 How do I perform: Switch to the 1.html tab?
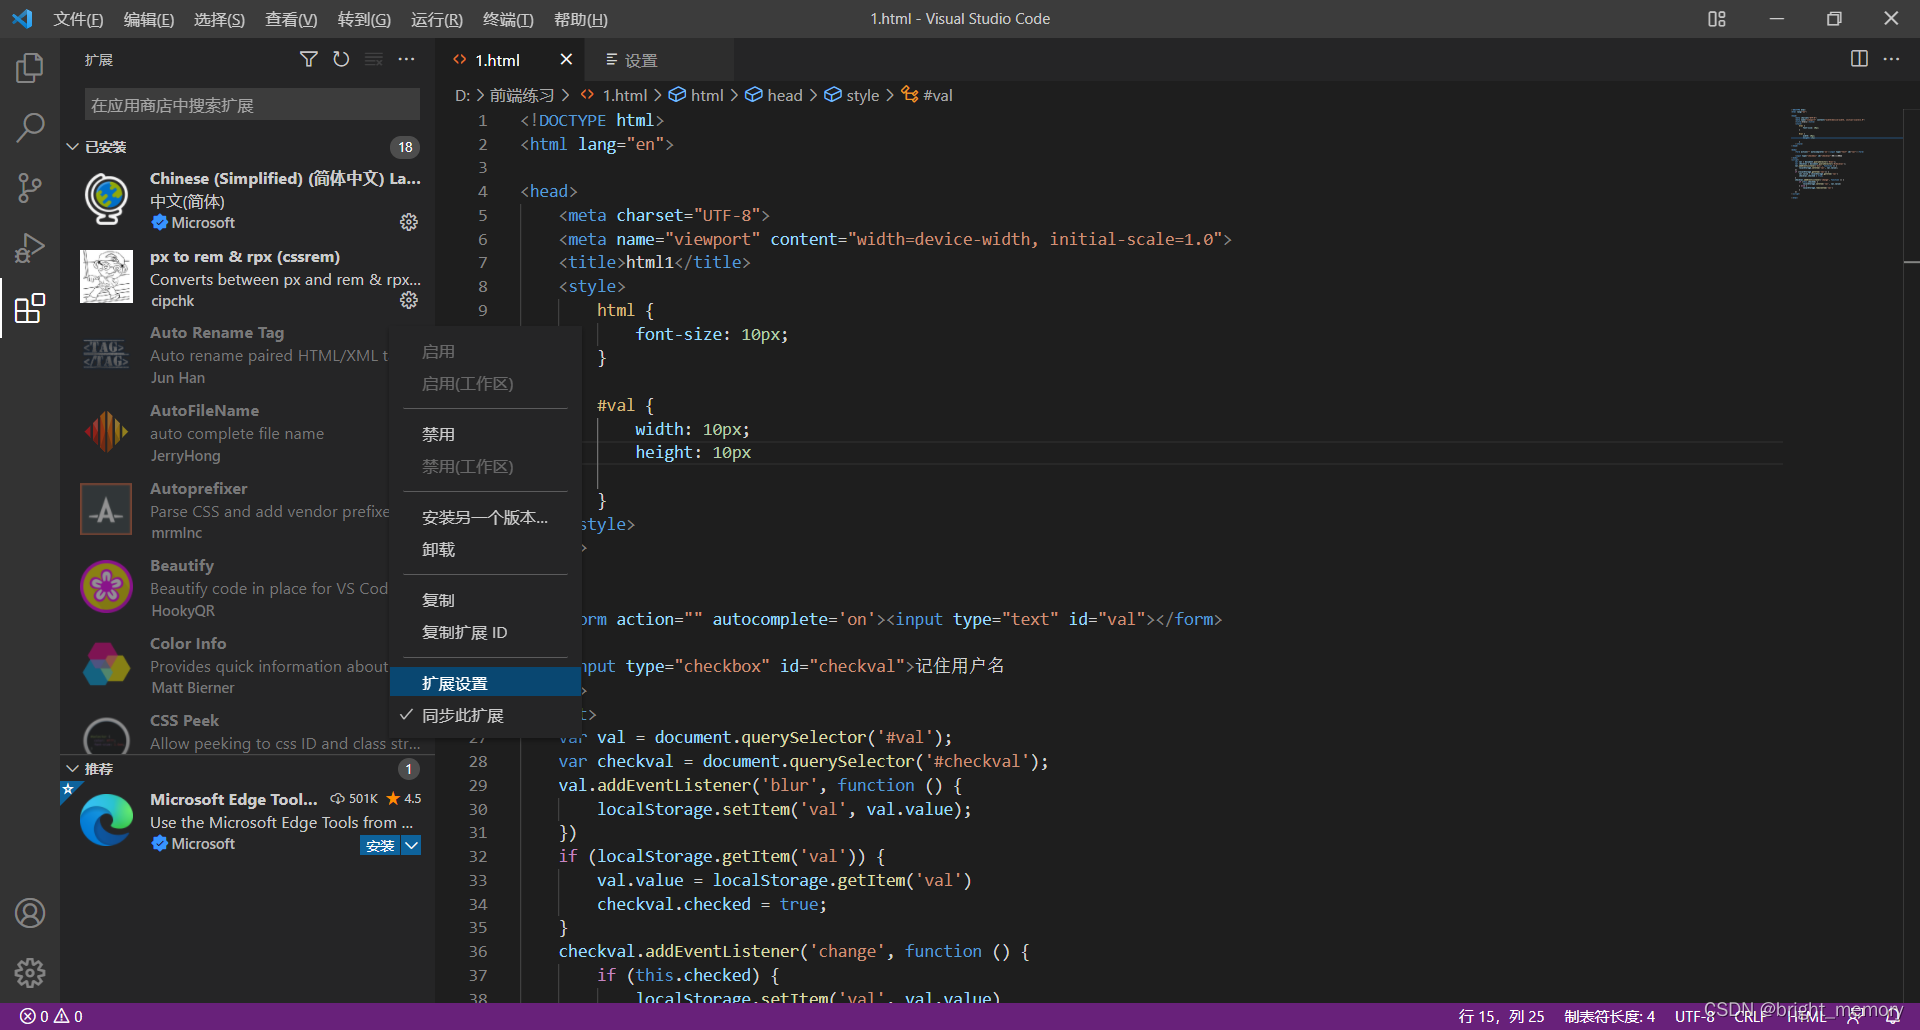click(x=510, y=60)
